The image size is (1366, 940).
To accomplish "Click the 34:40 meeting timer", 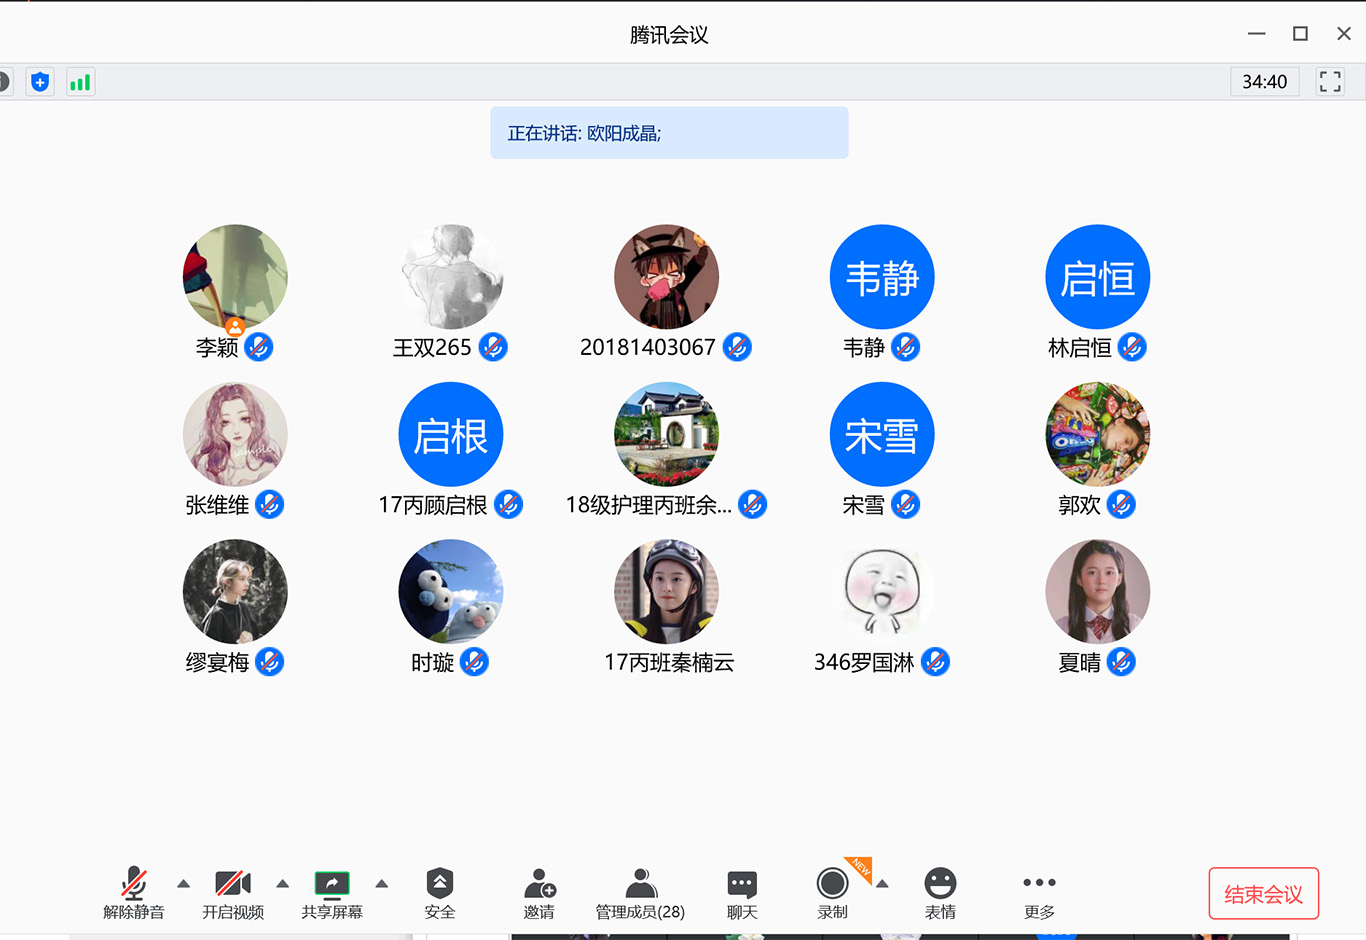I will (1264, 82).
